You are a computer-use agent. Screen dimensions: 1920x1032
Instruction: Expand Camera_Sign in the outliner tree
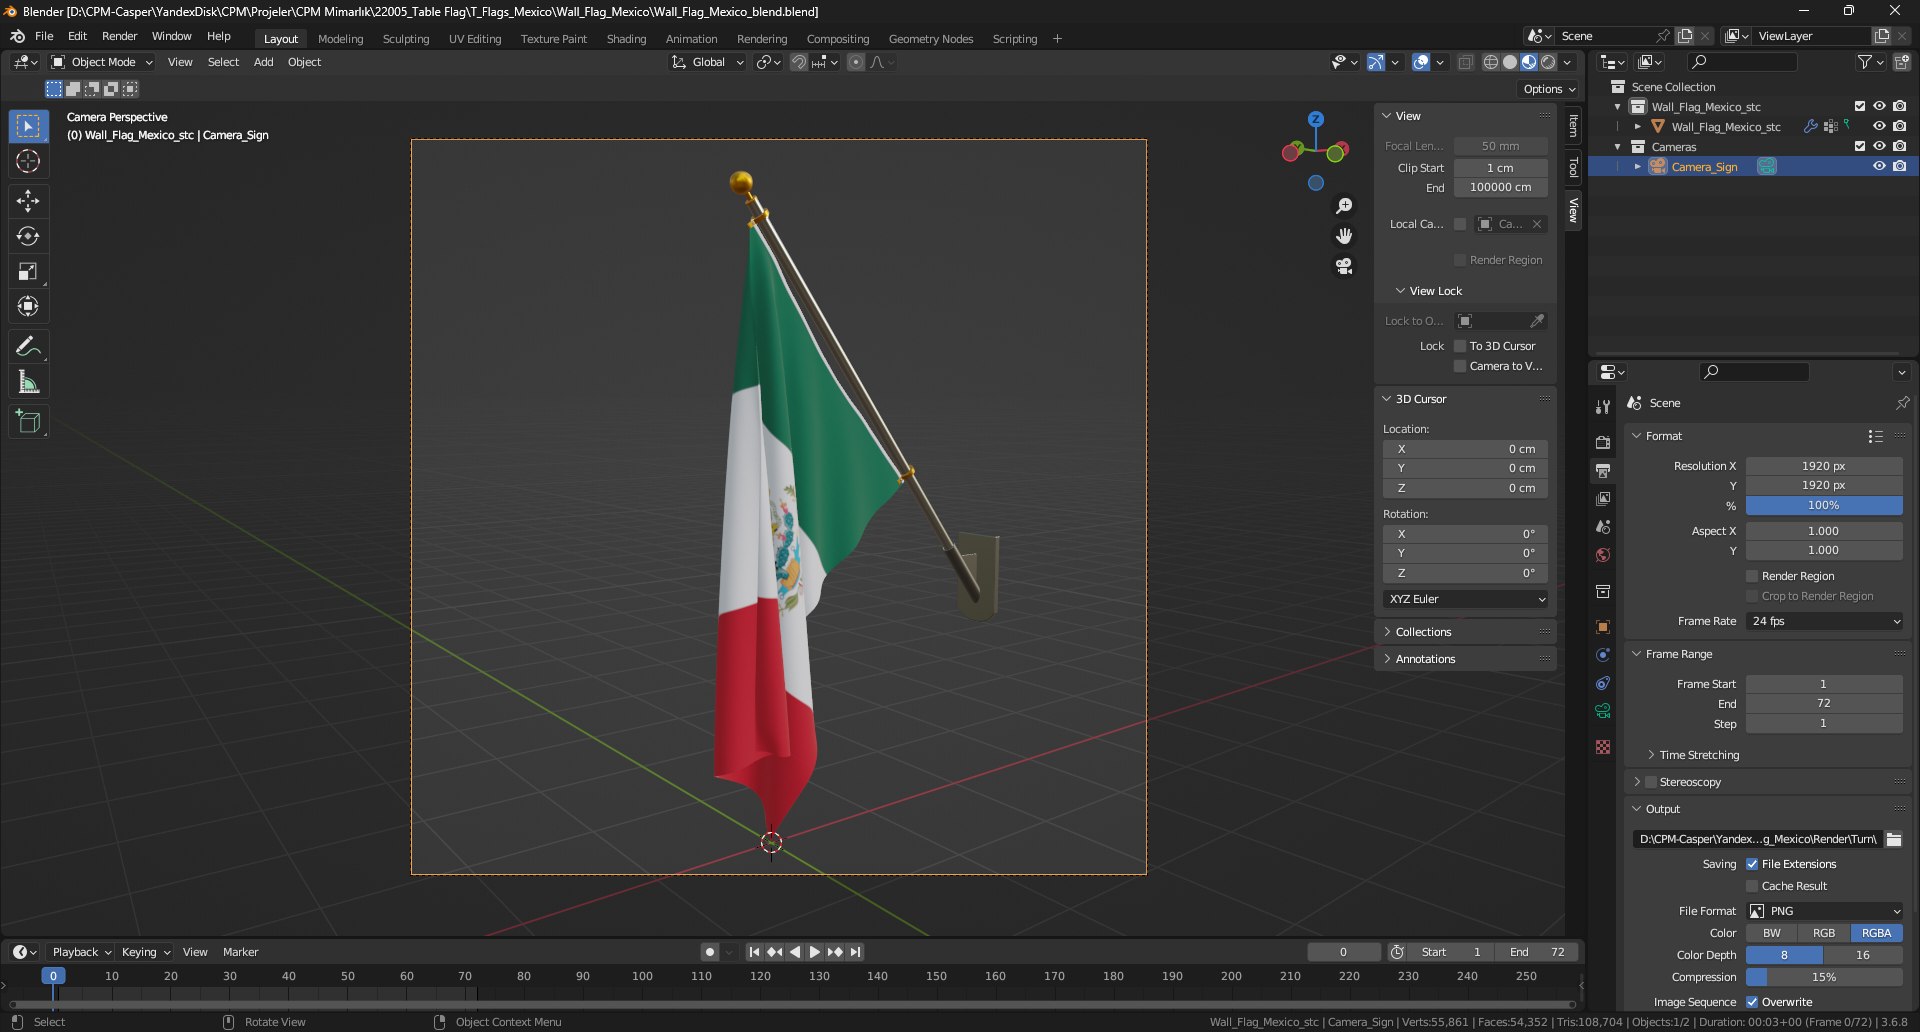1637,167
